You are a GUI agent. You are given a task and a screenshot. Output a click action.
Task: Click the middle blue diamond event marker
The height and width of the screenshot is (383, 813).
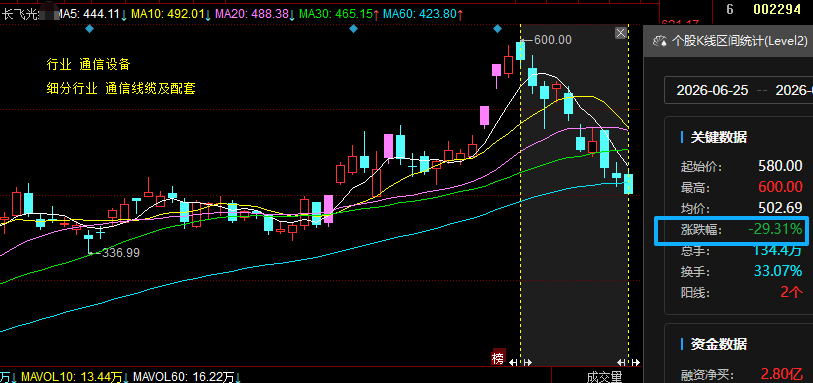[354, 29]
